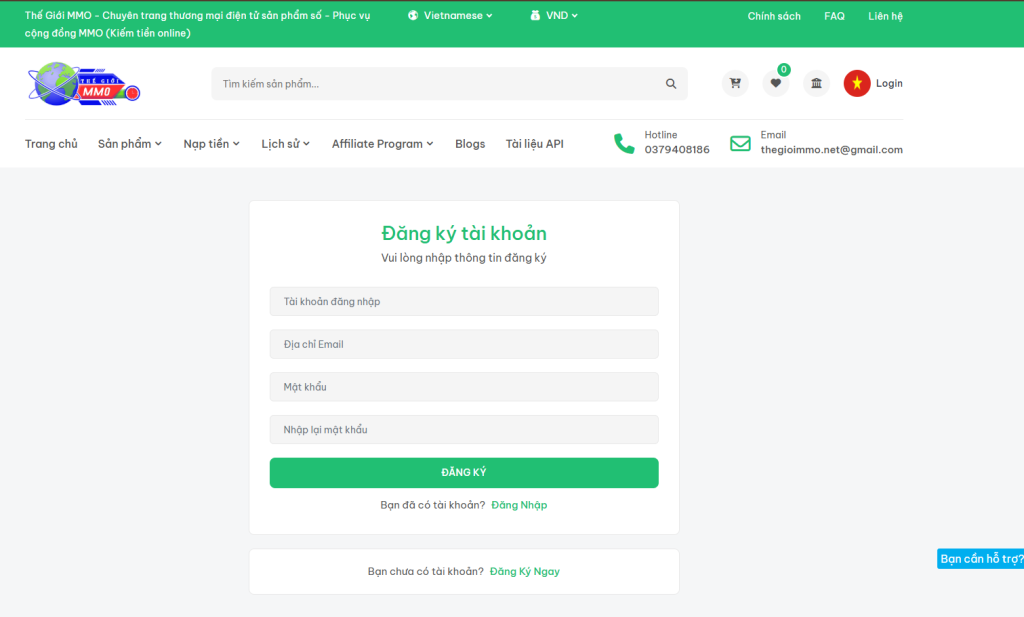Click the shopping cart icon
Viewport: 1024px width, 617px height.
coord(735,83)
